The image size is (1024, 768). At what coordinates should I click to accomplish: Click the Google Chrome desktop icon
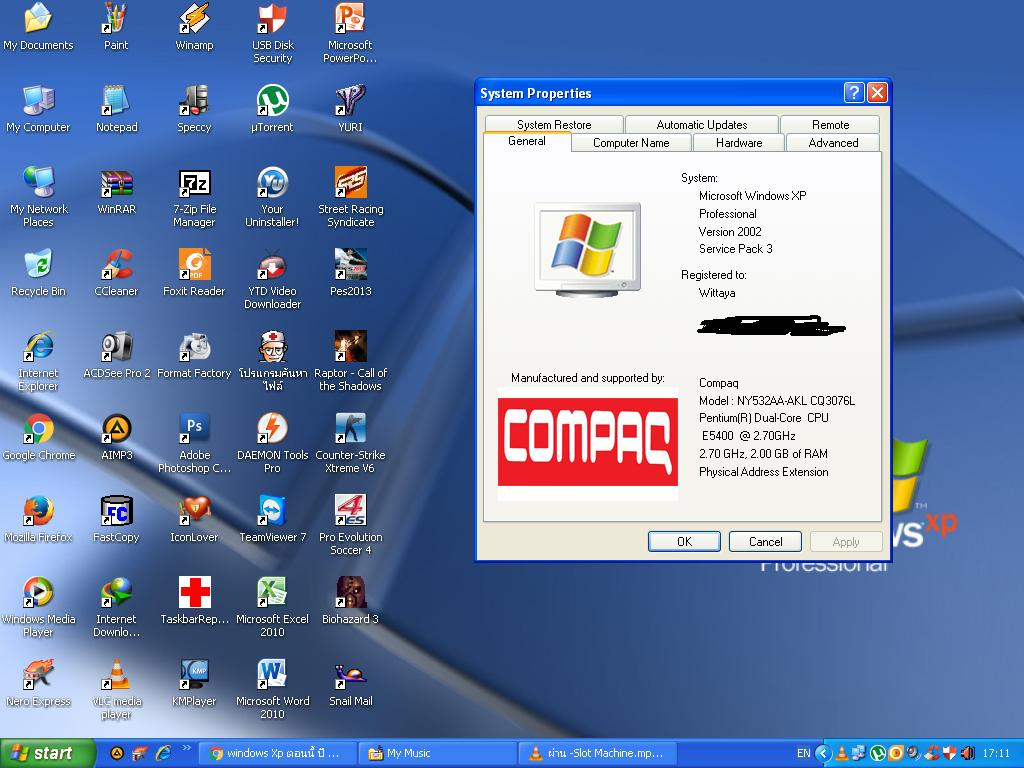pyautogui.click(x=38, y=430)
